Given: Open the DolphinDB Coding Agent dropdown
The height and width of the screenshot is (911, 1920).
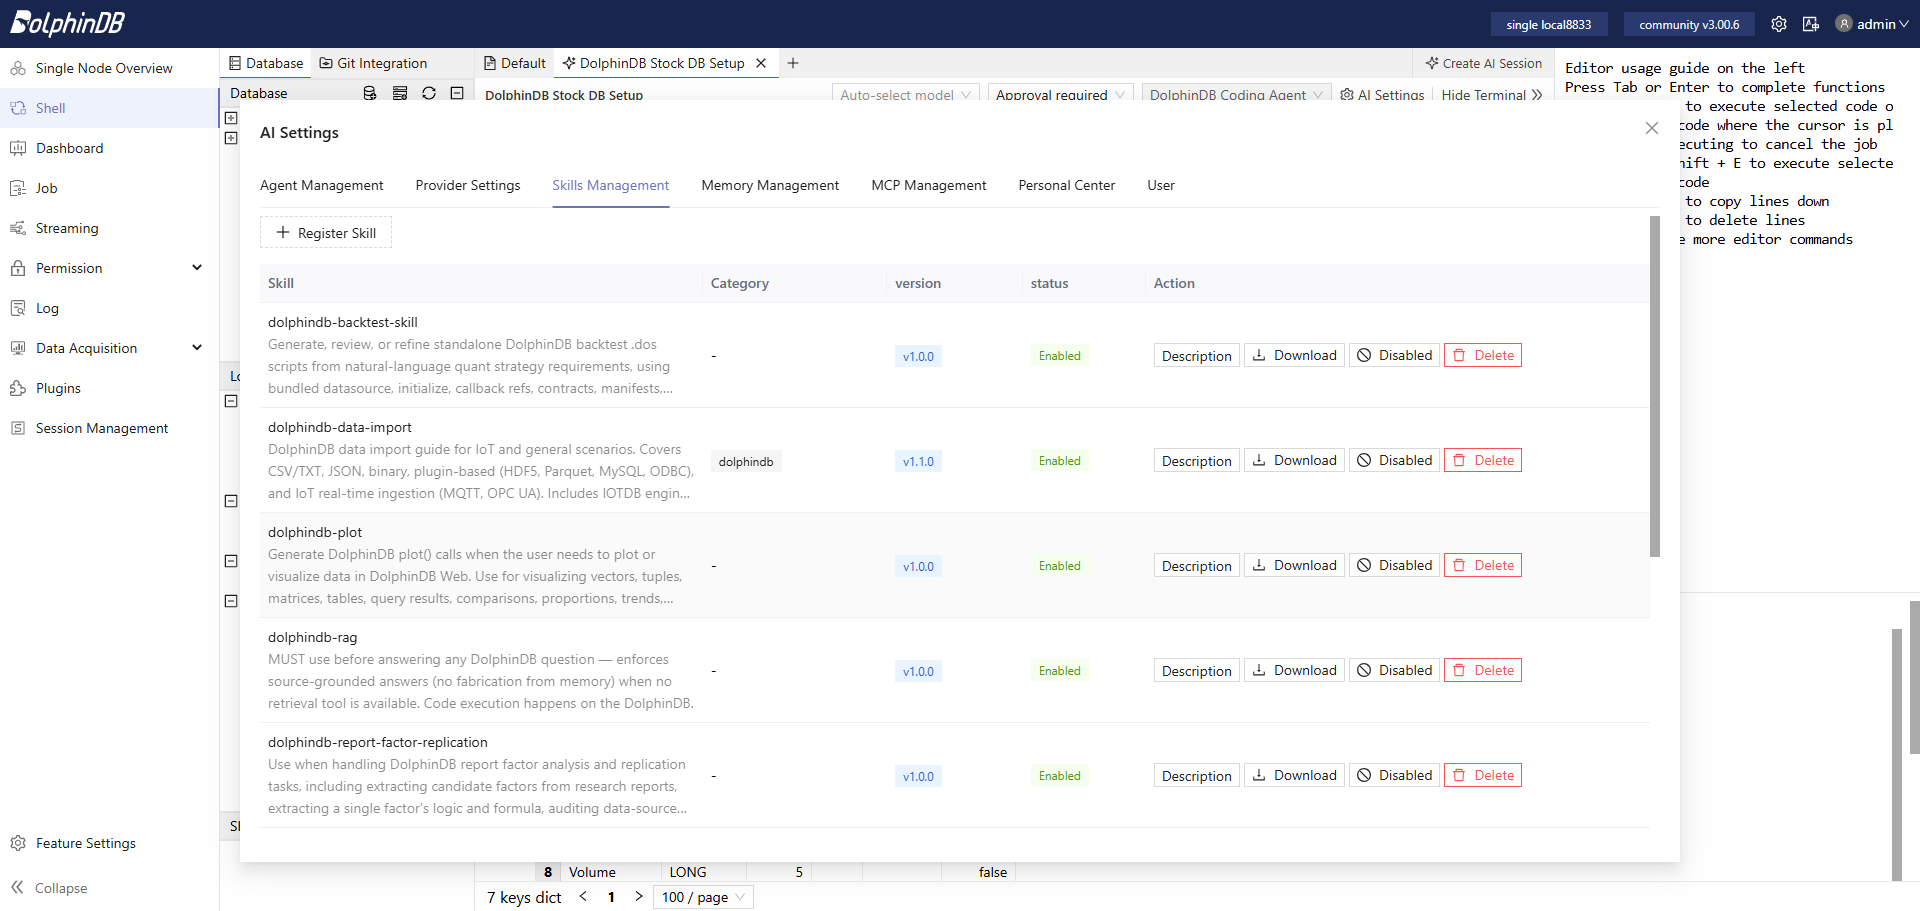Looking at the screenshot, I should pos(1236,95).
